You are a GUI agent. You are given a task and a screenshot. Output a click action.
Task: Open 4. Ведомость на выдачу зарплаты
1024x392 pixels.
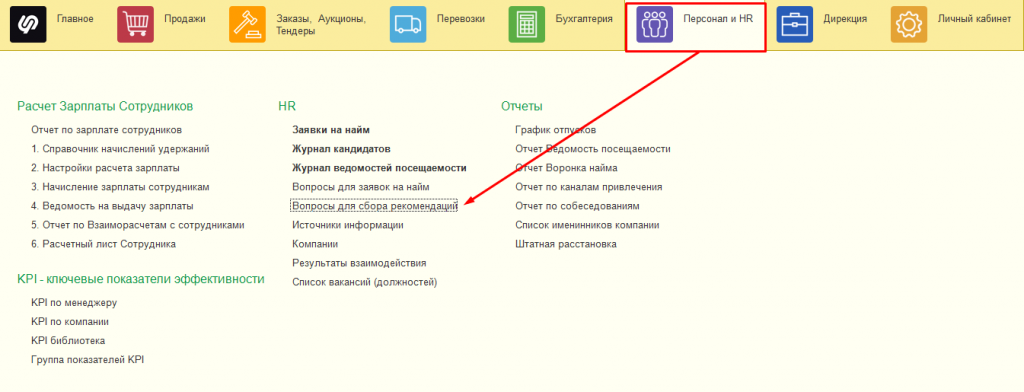(112, 206)
